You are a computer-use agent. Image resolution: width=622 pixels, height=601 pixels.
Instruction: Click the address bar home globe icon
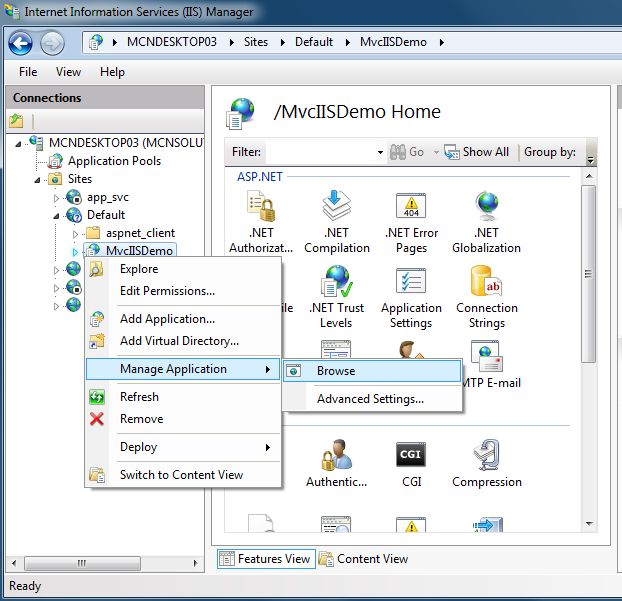point(96,42)
